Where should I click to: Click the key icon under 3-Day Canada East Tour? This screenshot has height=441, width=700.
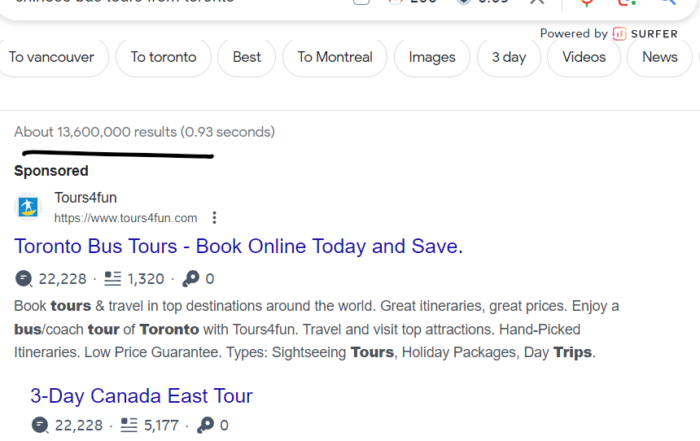click(205, 425)
